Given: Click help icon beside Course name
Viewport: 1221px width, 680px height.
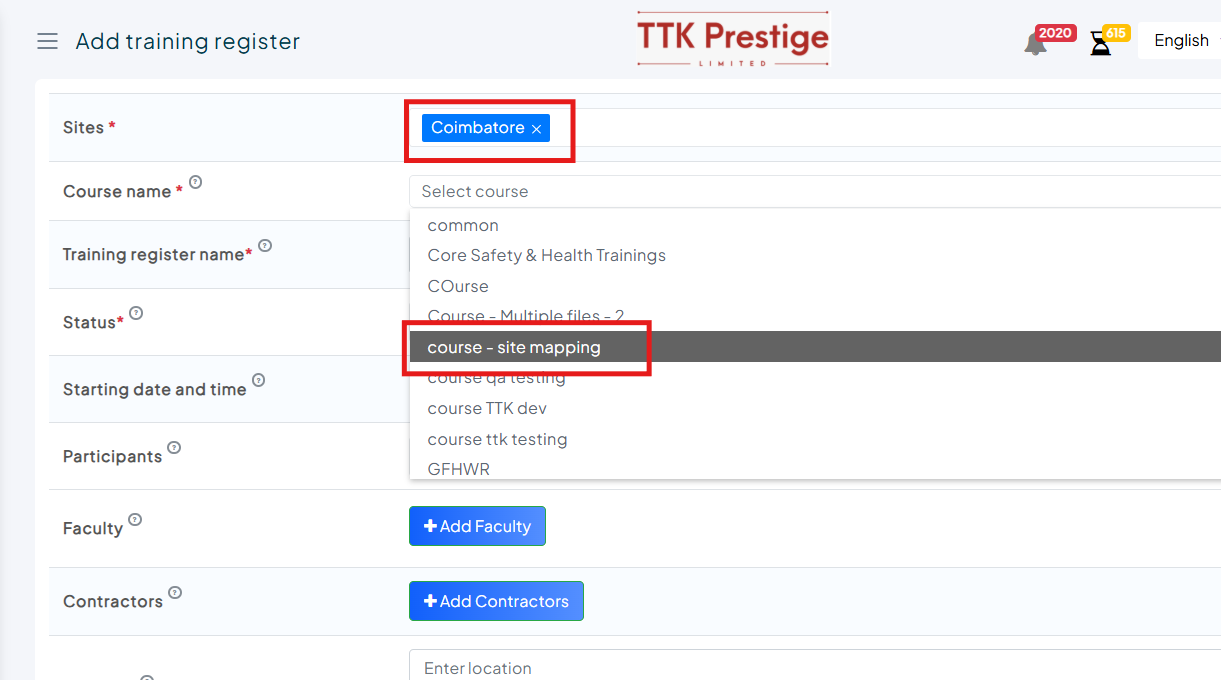Looking at the screenshot, I should (x=196, y=182).
